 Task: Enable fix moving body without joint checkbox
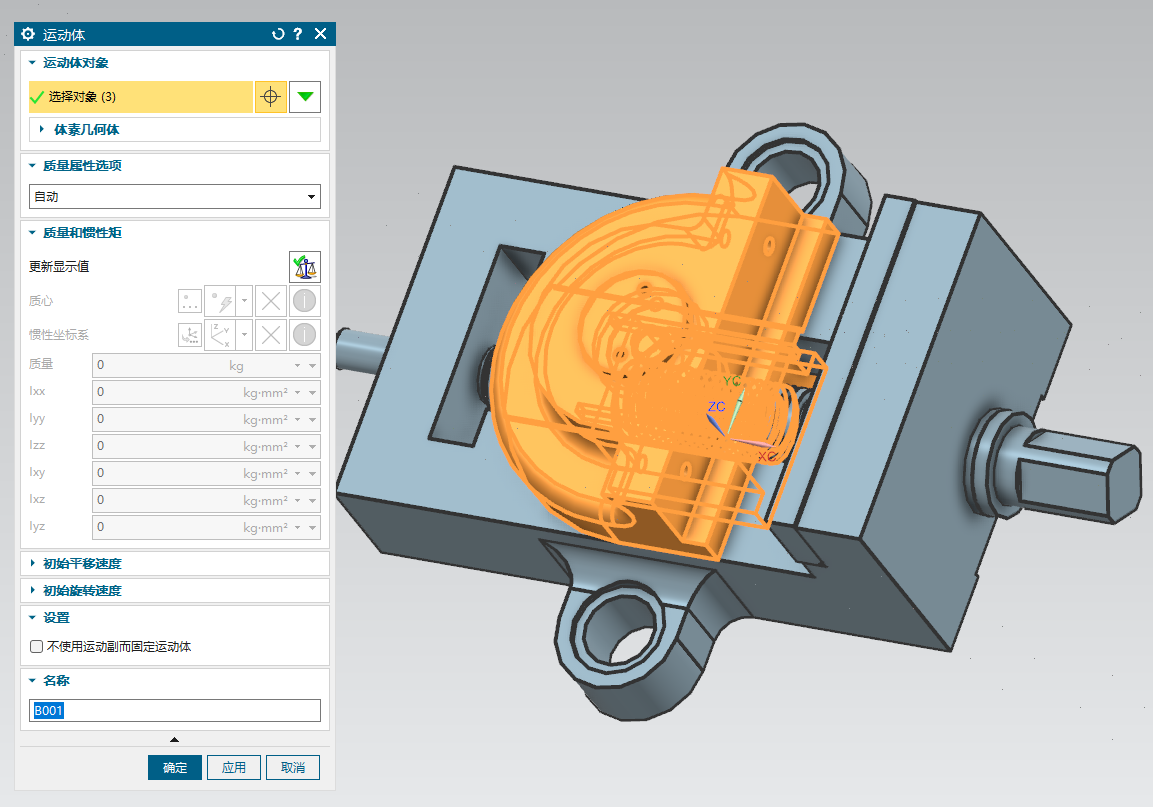[x=37, y=647]
